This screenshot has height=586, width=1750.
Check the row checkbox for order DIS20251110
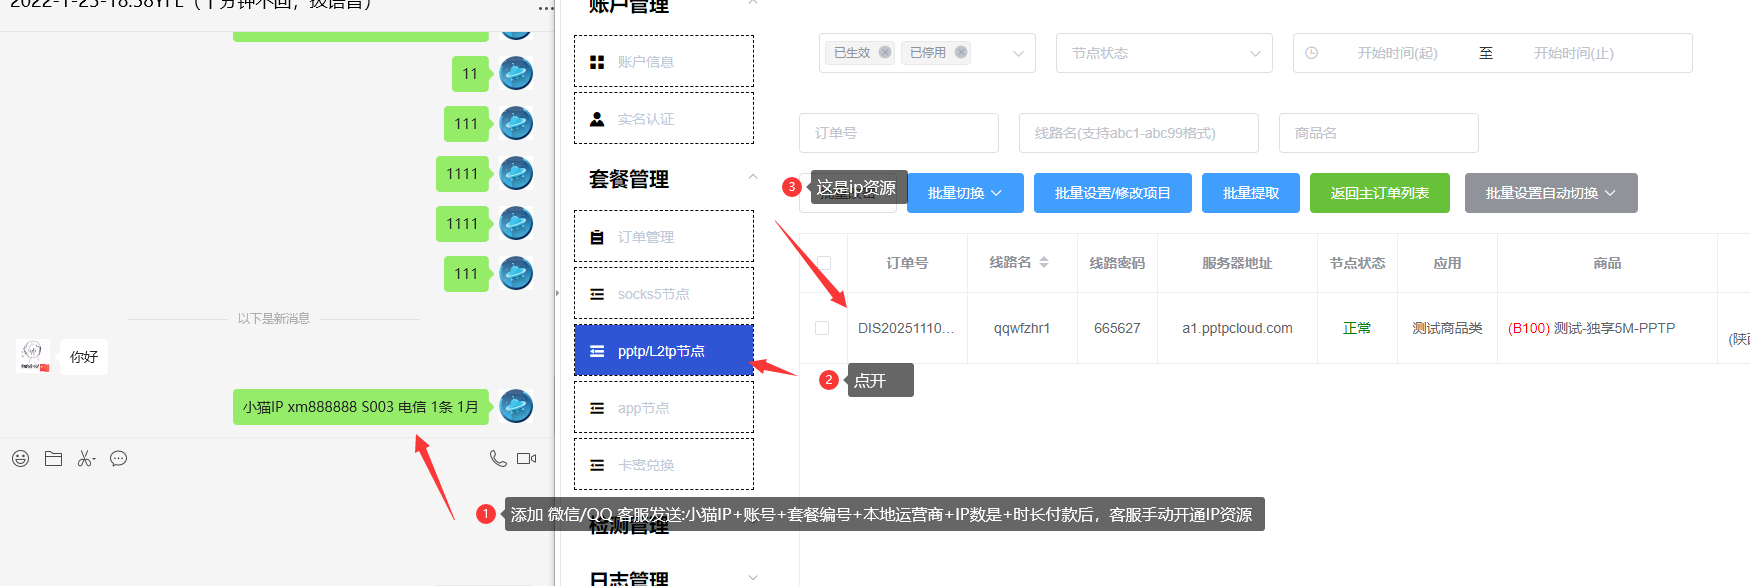[822, 328]
